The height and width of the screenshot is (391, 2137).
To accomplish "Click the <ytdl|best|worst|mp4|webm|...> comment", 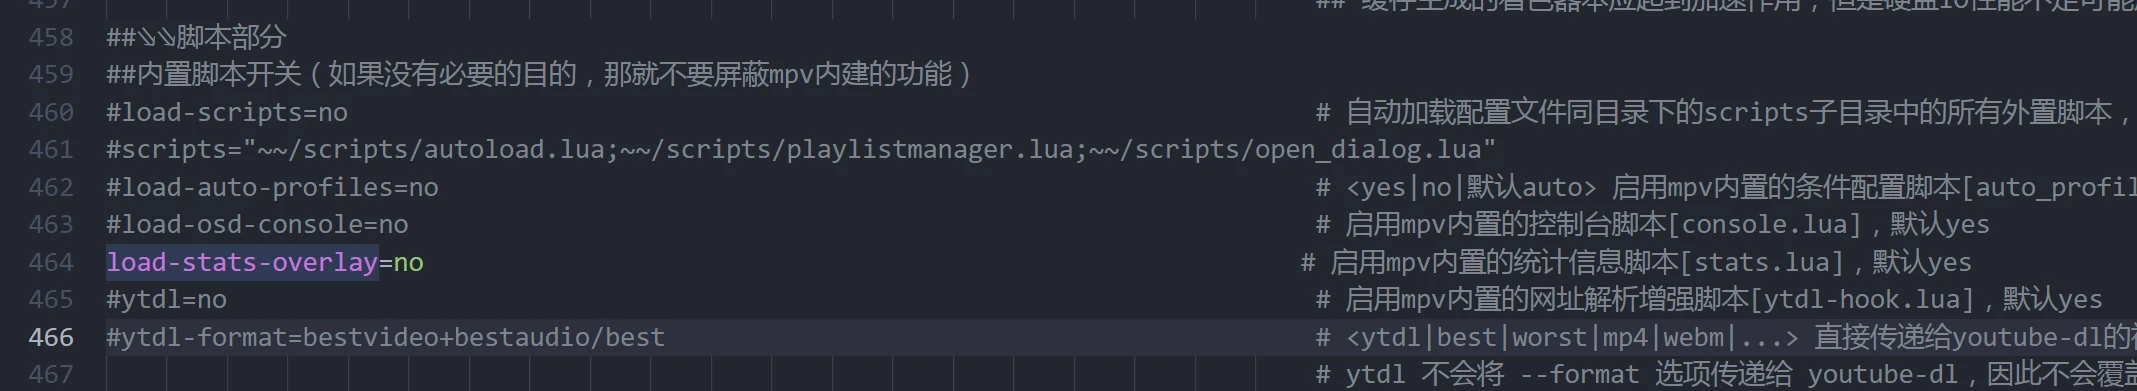I will [1571, 338].
